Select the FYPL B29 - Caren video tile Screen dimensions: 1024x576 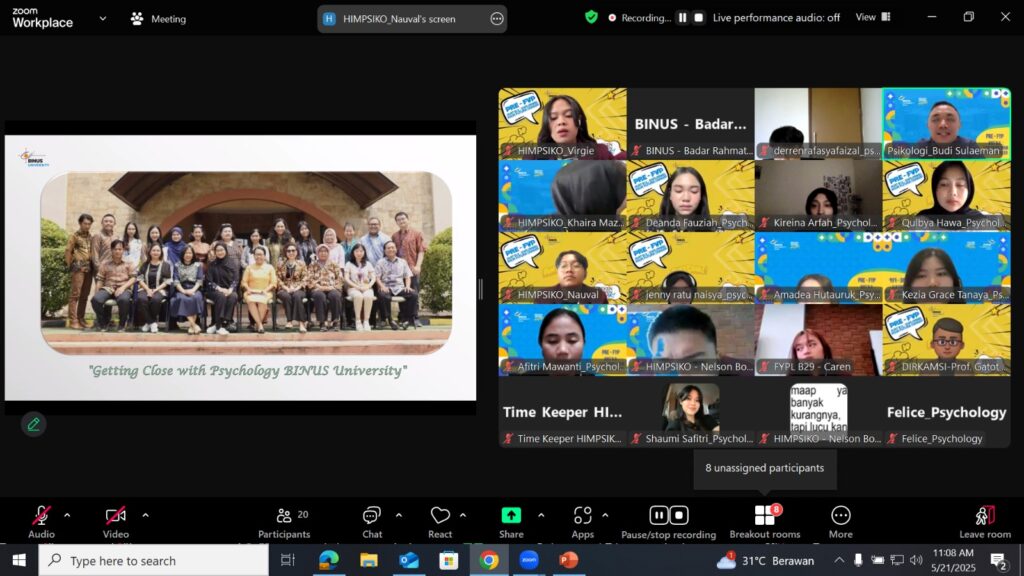point(818,340)
